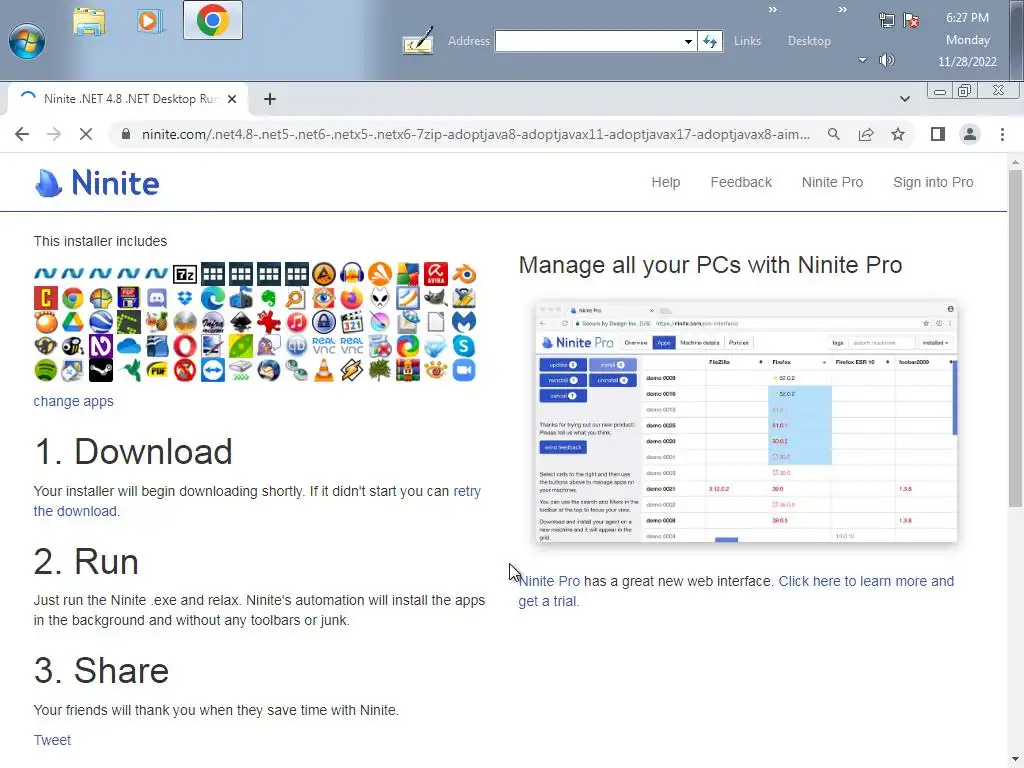Viewport: 1024px width, 768px height.
Task: Show hidden tray icons arrow
Action: 862,60
